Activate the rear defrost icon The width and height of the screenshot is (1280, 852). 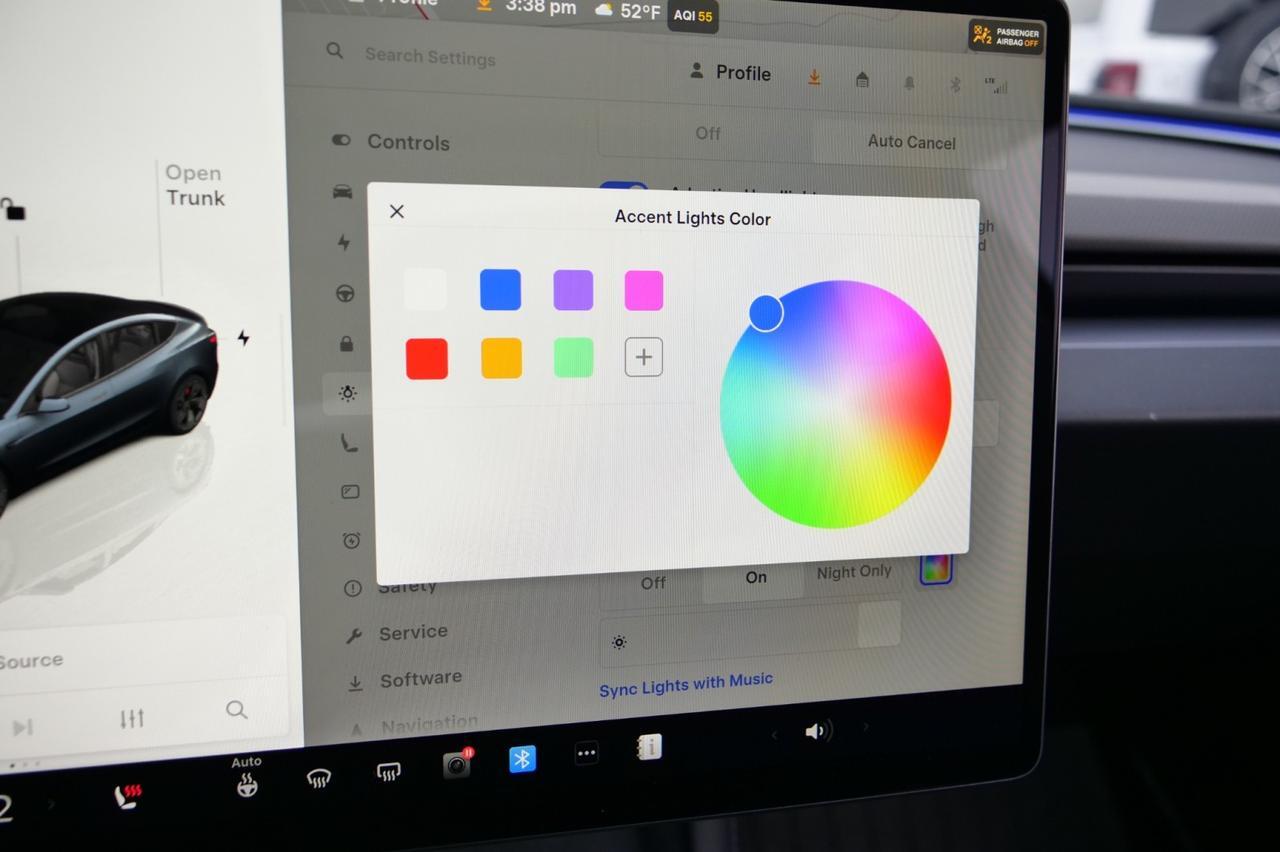tap(388, 771)
